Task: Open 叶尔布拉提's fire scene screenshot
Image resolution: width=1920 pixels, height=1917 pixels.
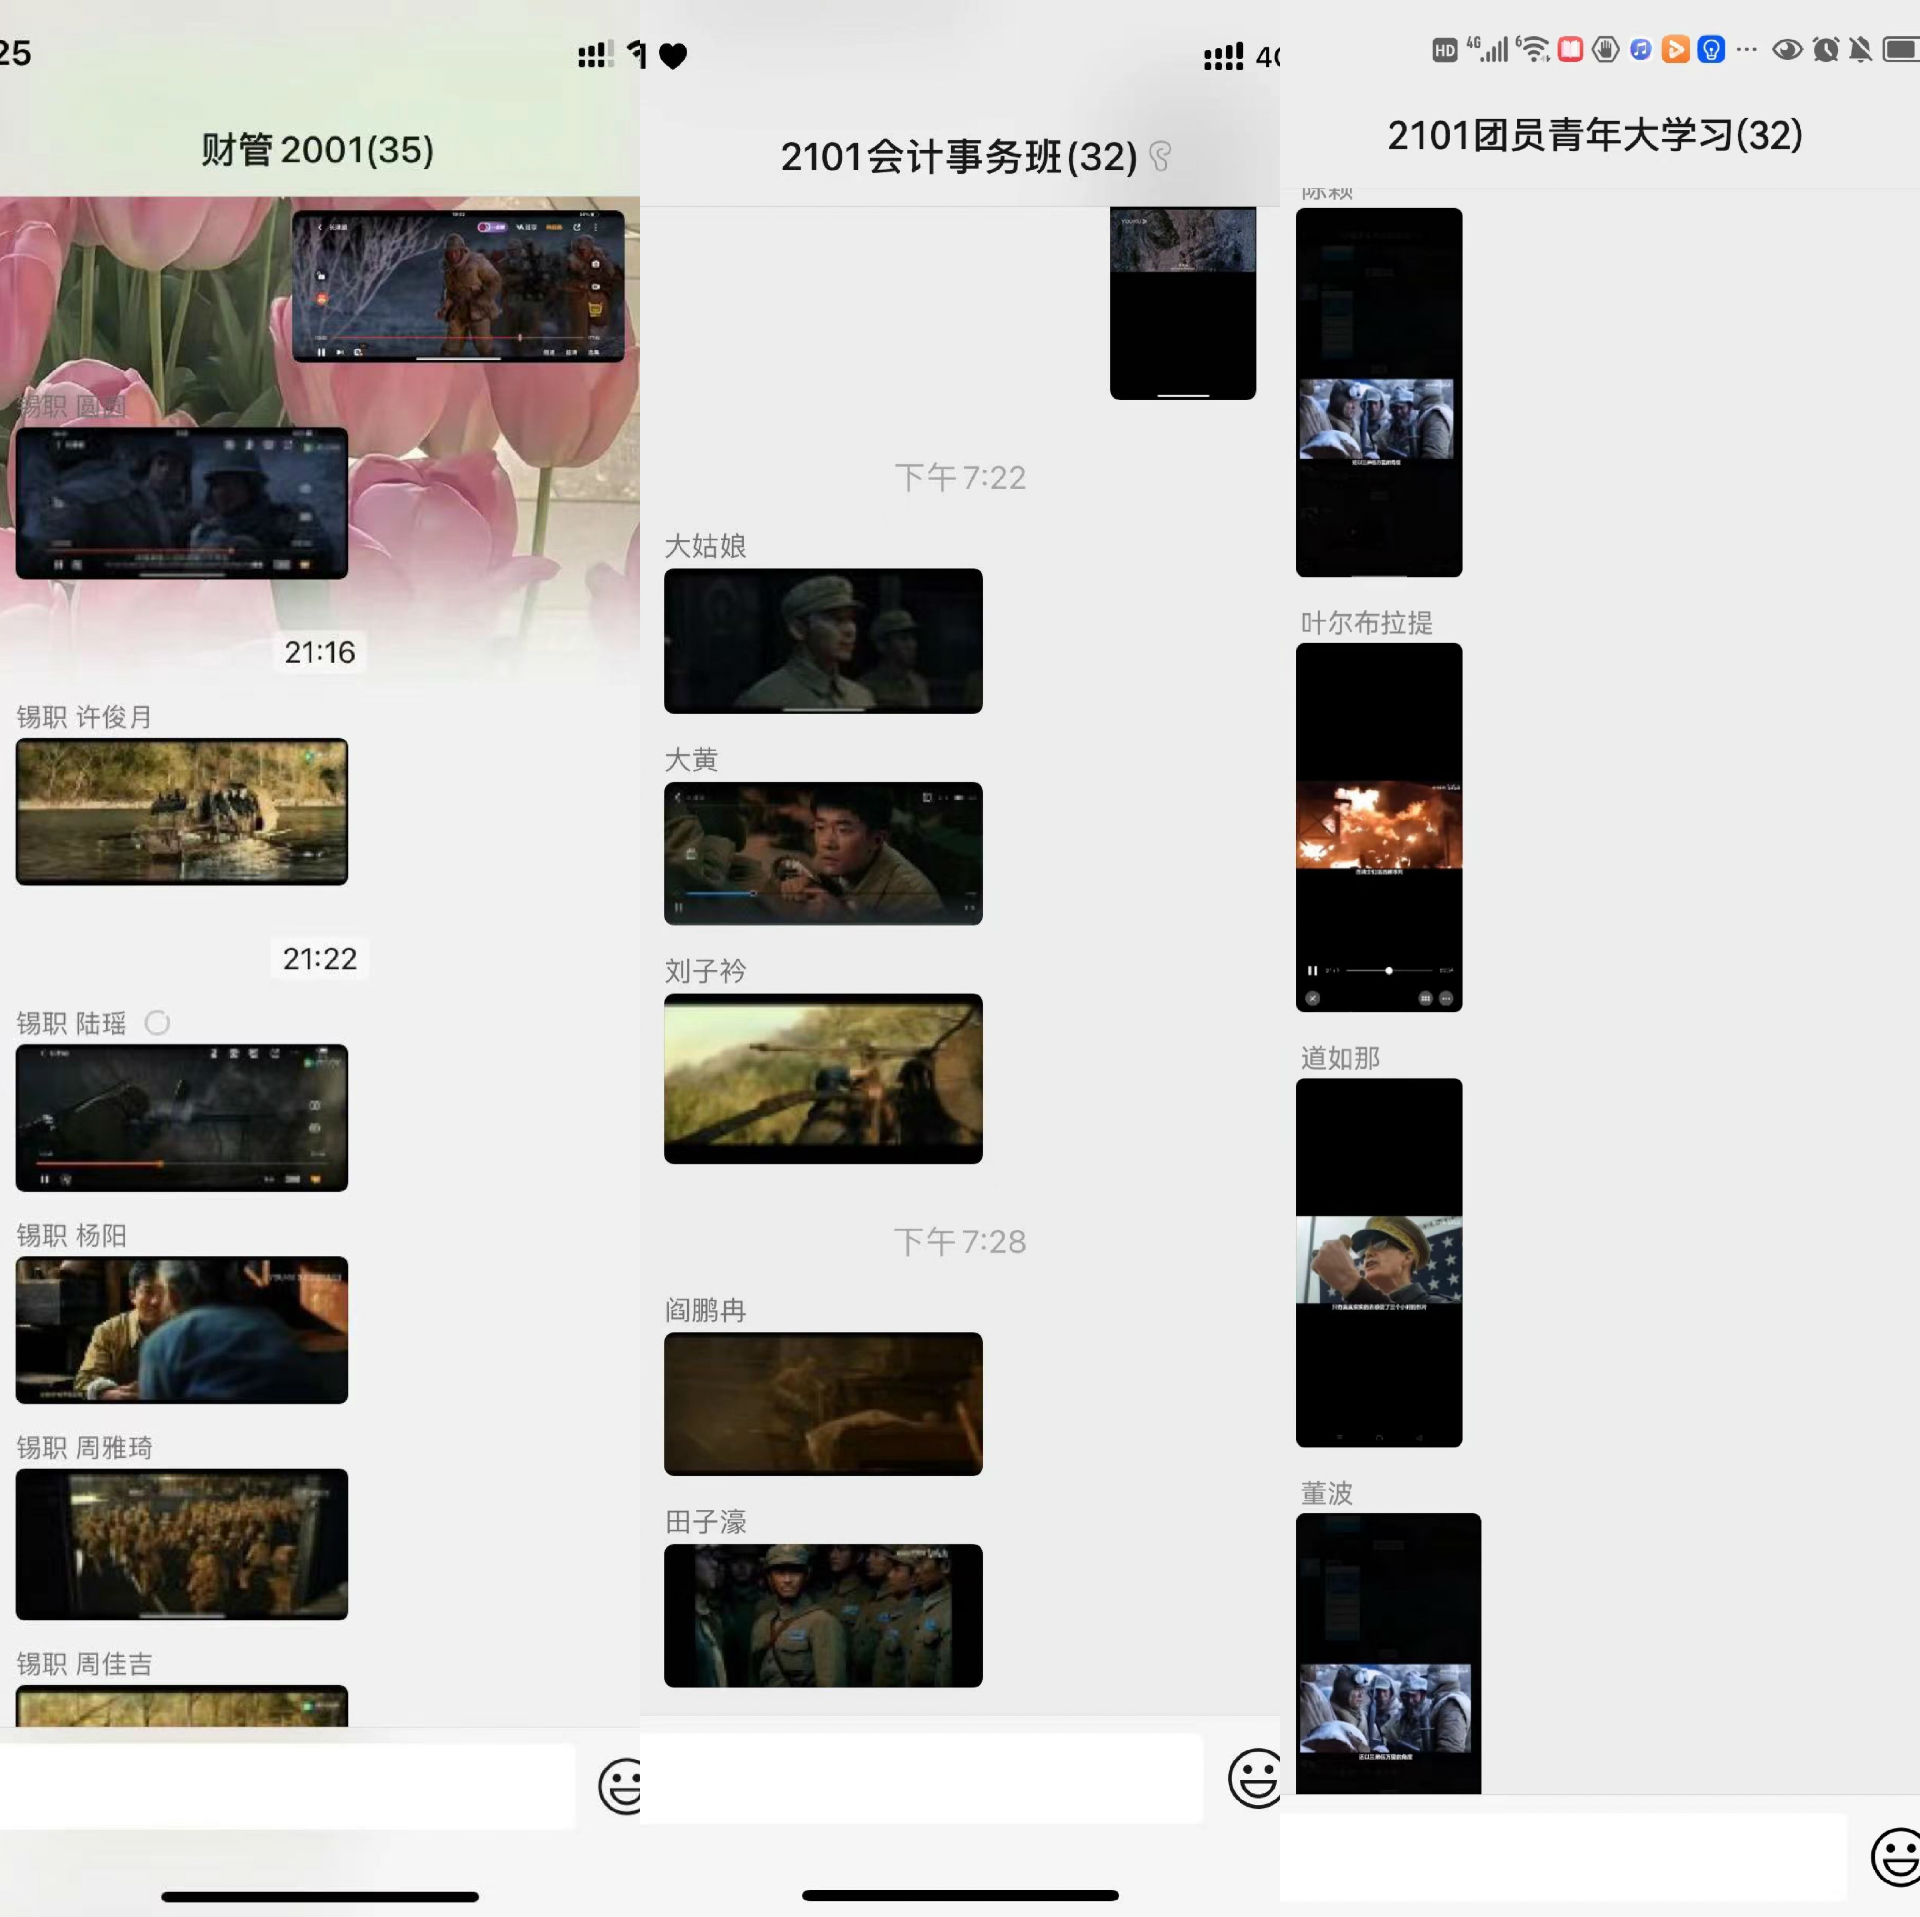Action: [x=1379, y=827]
